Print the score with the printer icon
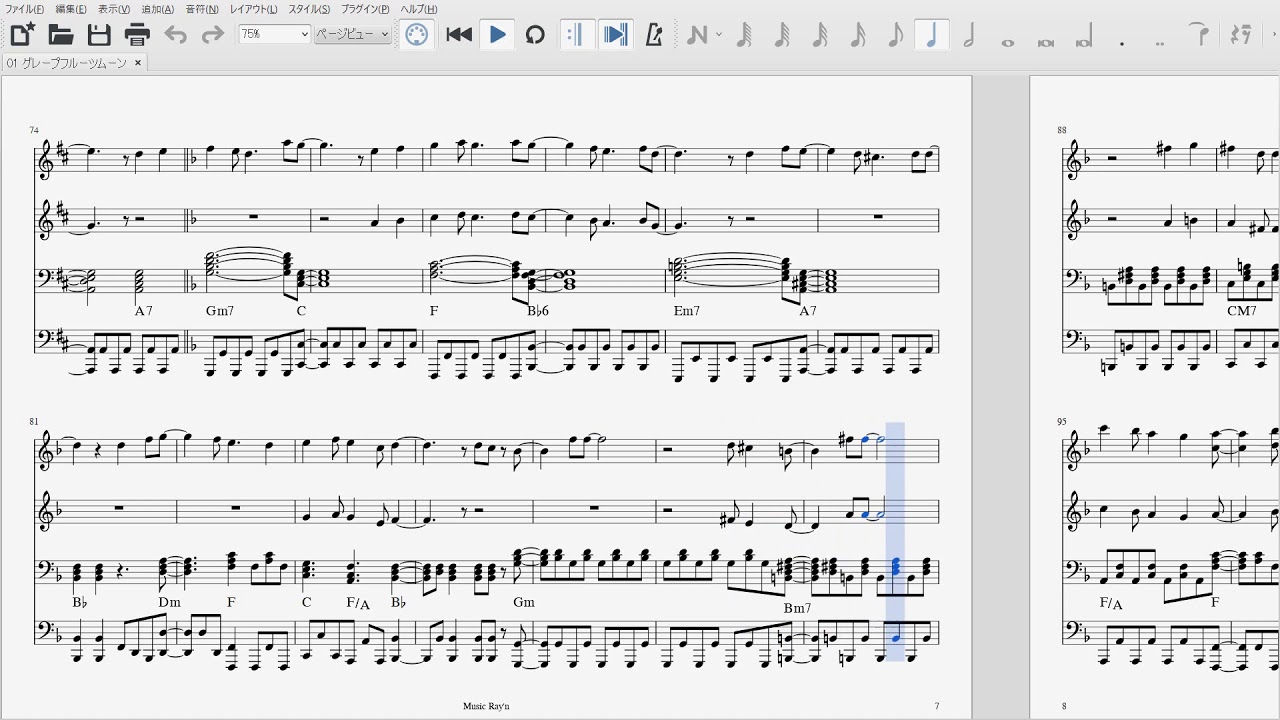Screen dimensions: 1280x720 click(x=137, y=35)
